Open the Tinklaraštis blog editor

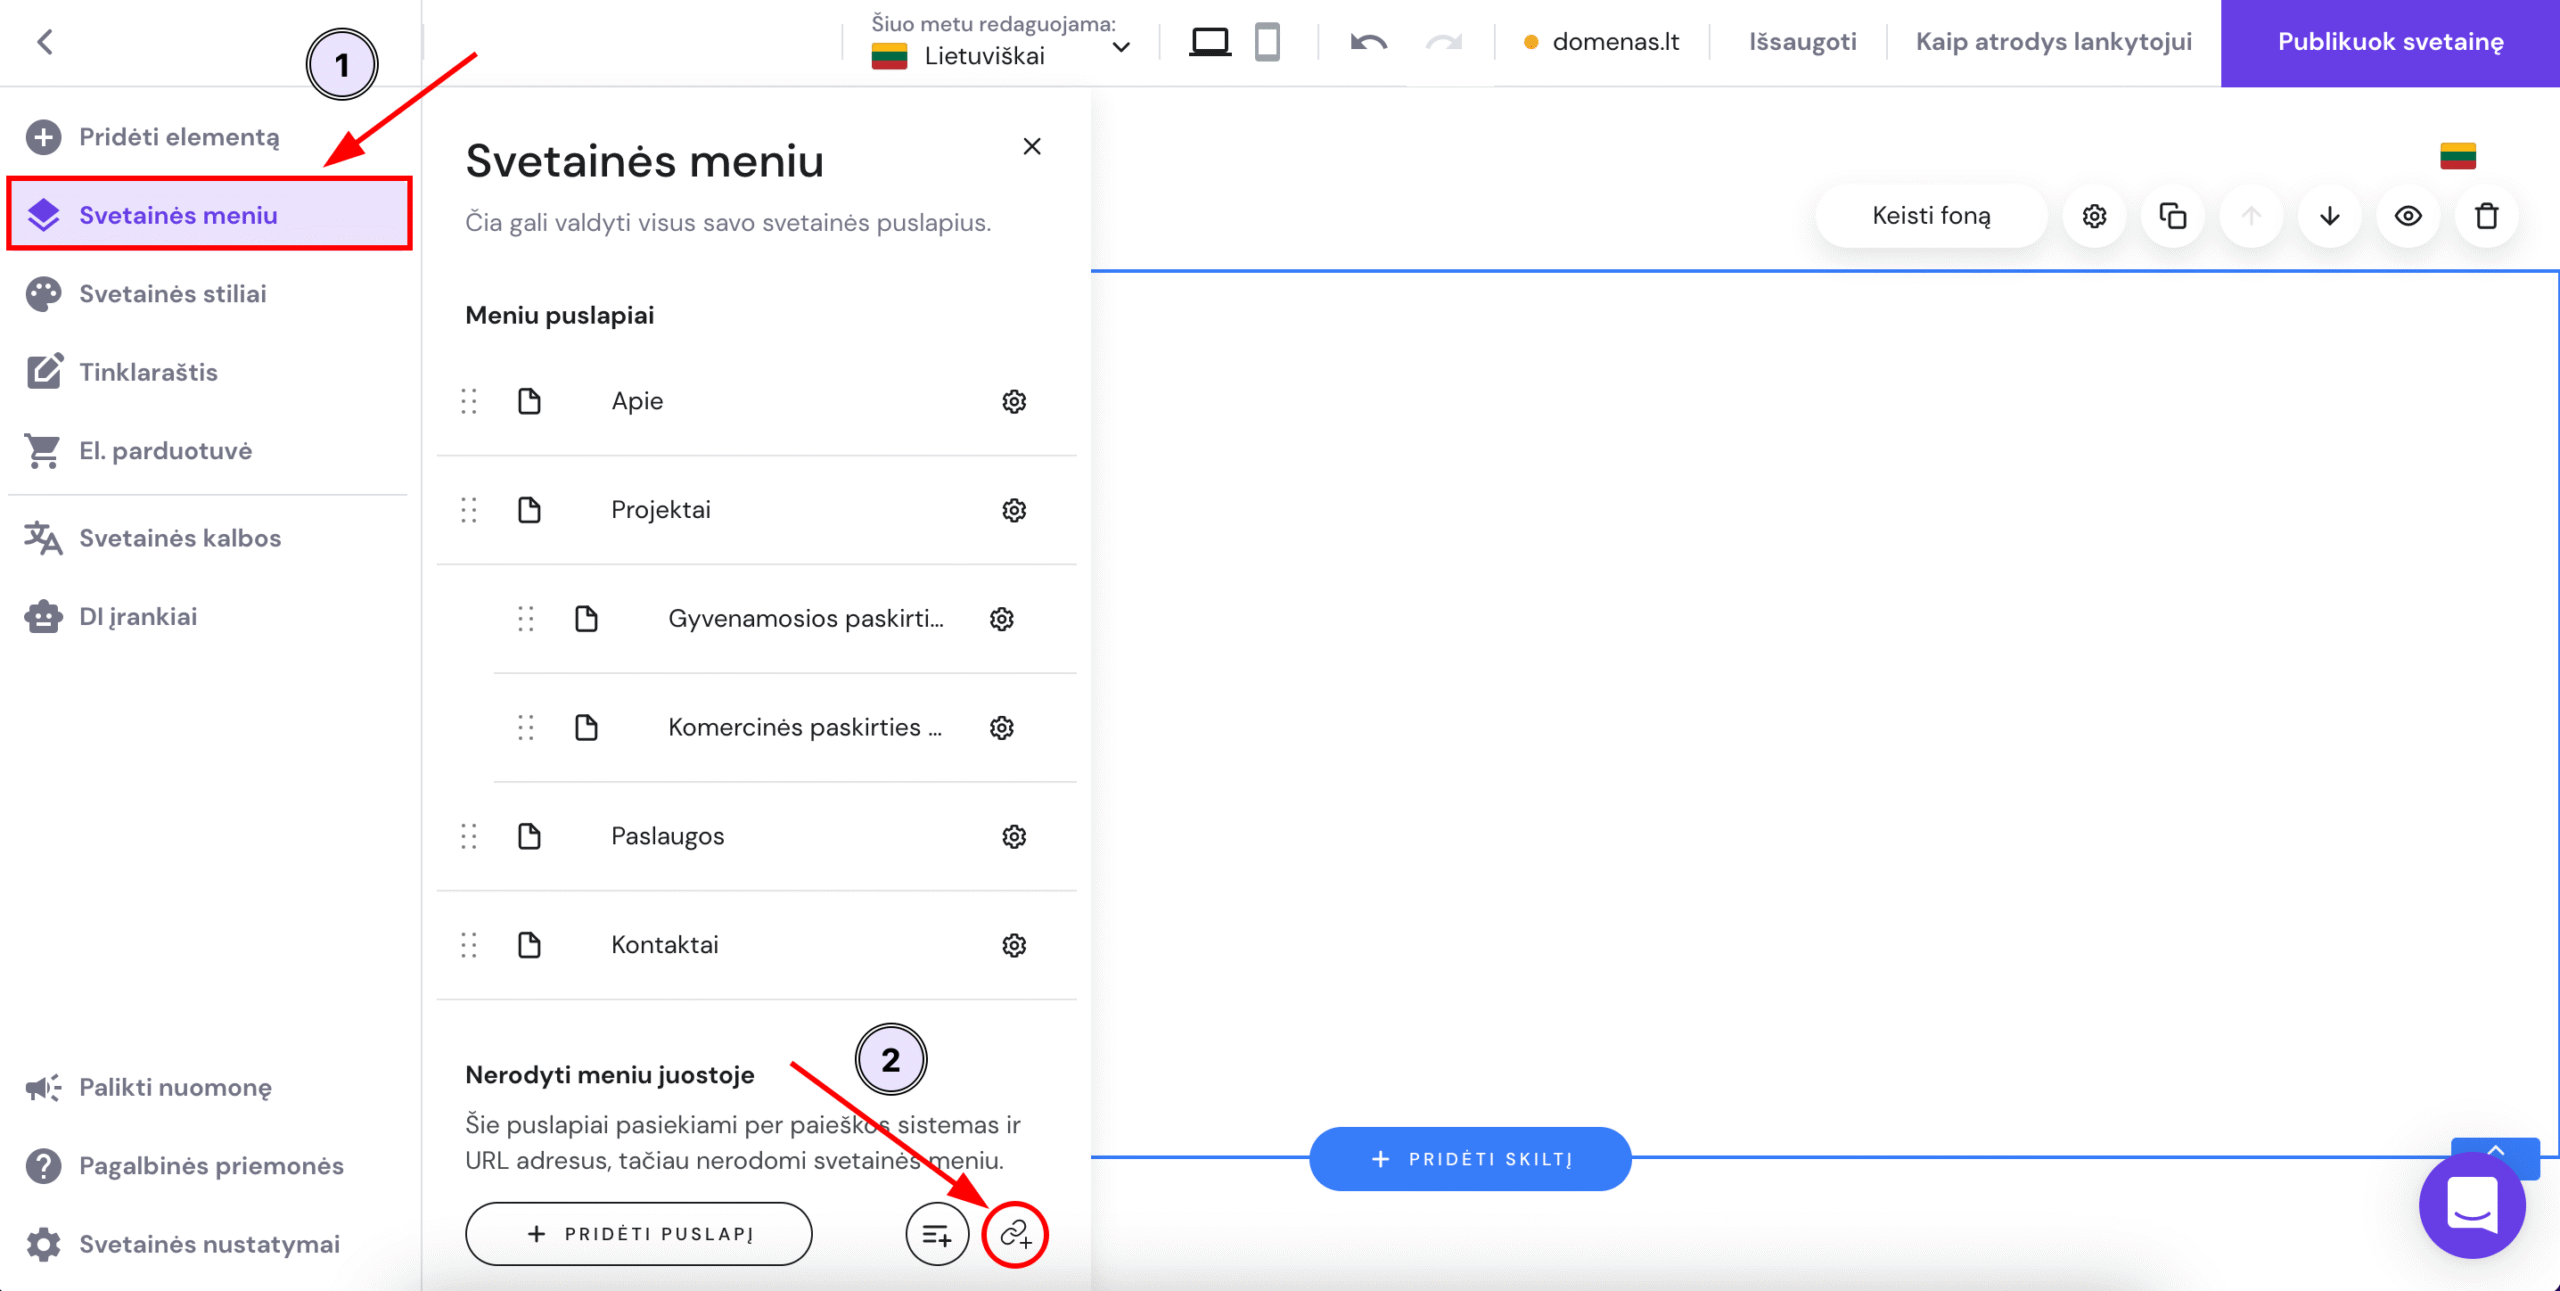[148, 371]
